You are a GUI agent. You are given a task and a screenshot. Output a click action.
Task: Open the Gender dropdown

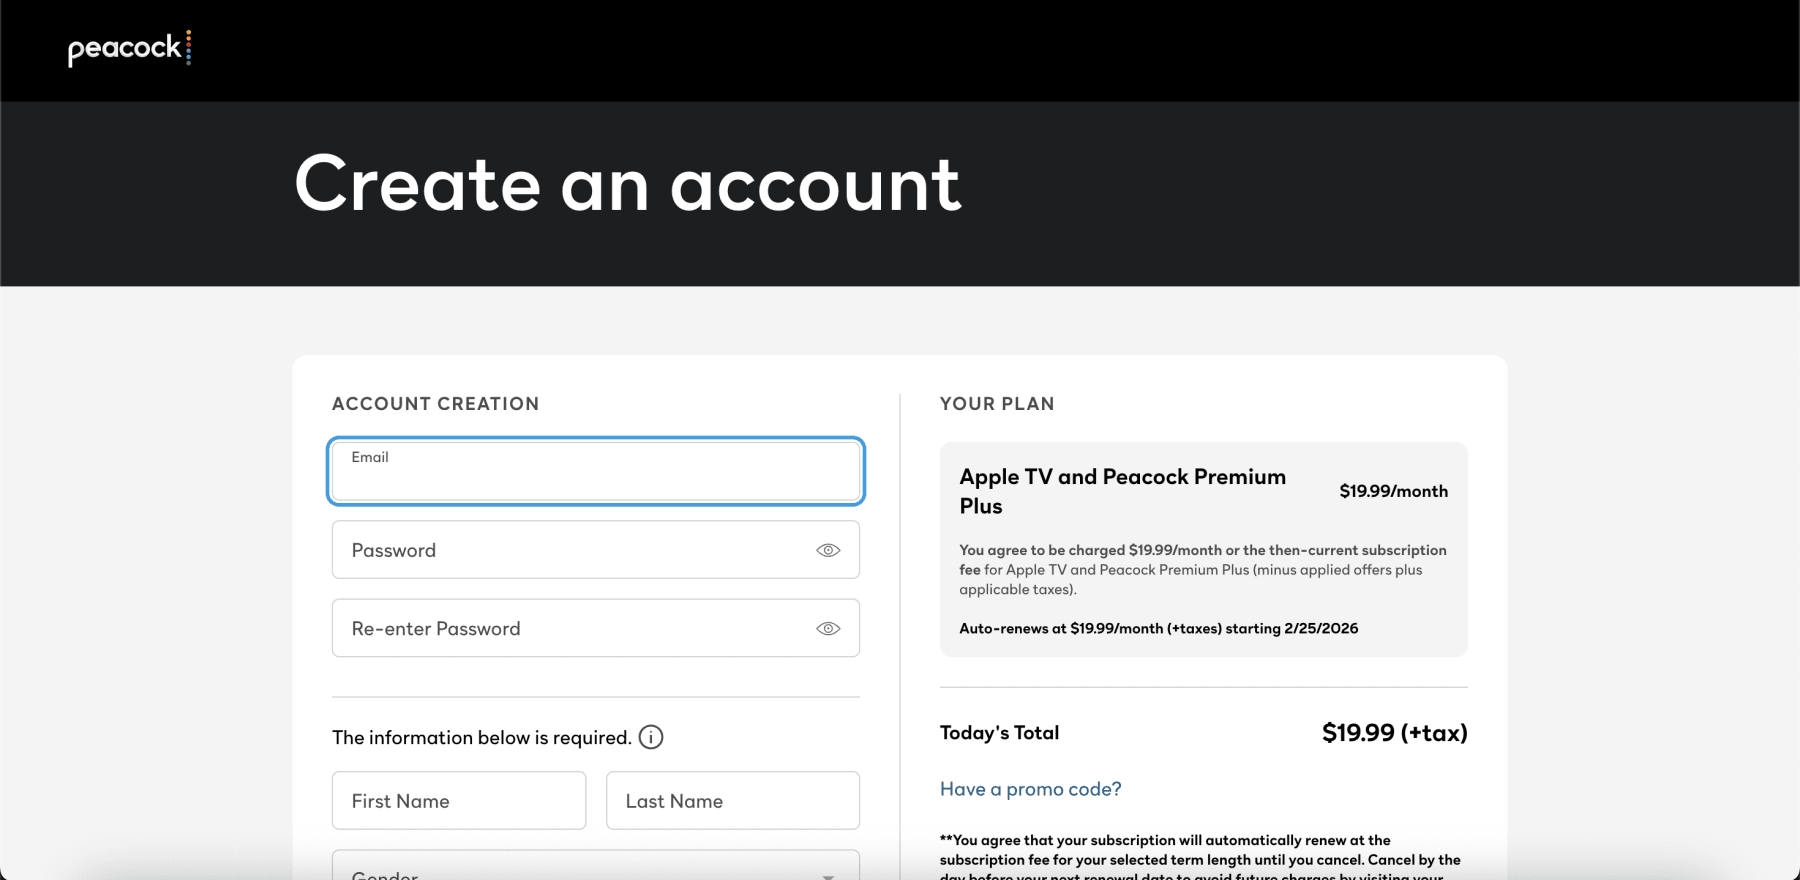(595, 868)
